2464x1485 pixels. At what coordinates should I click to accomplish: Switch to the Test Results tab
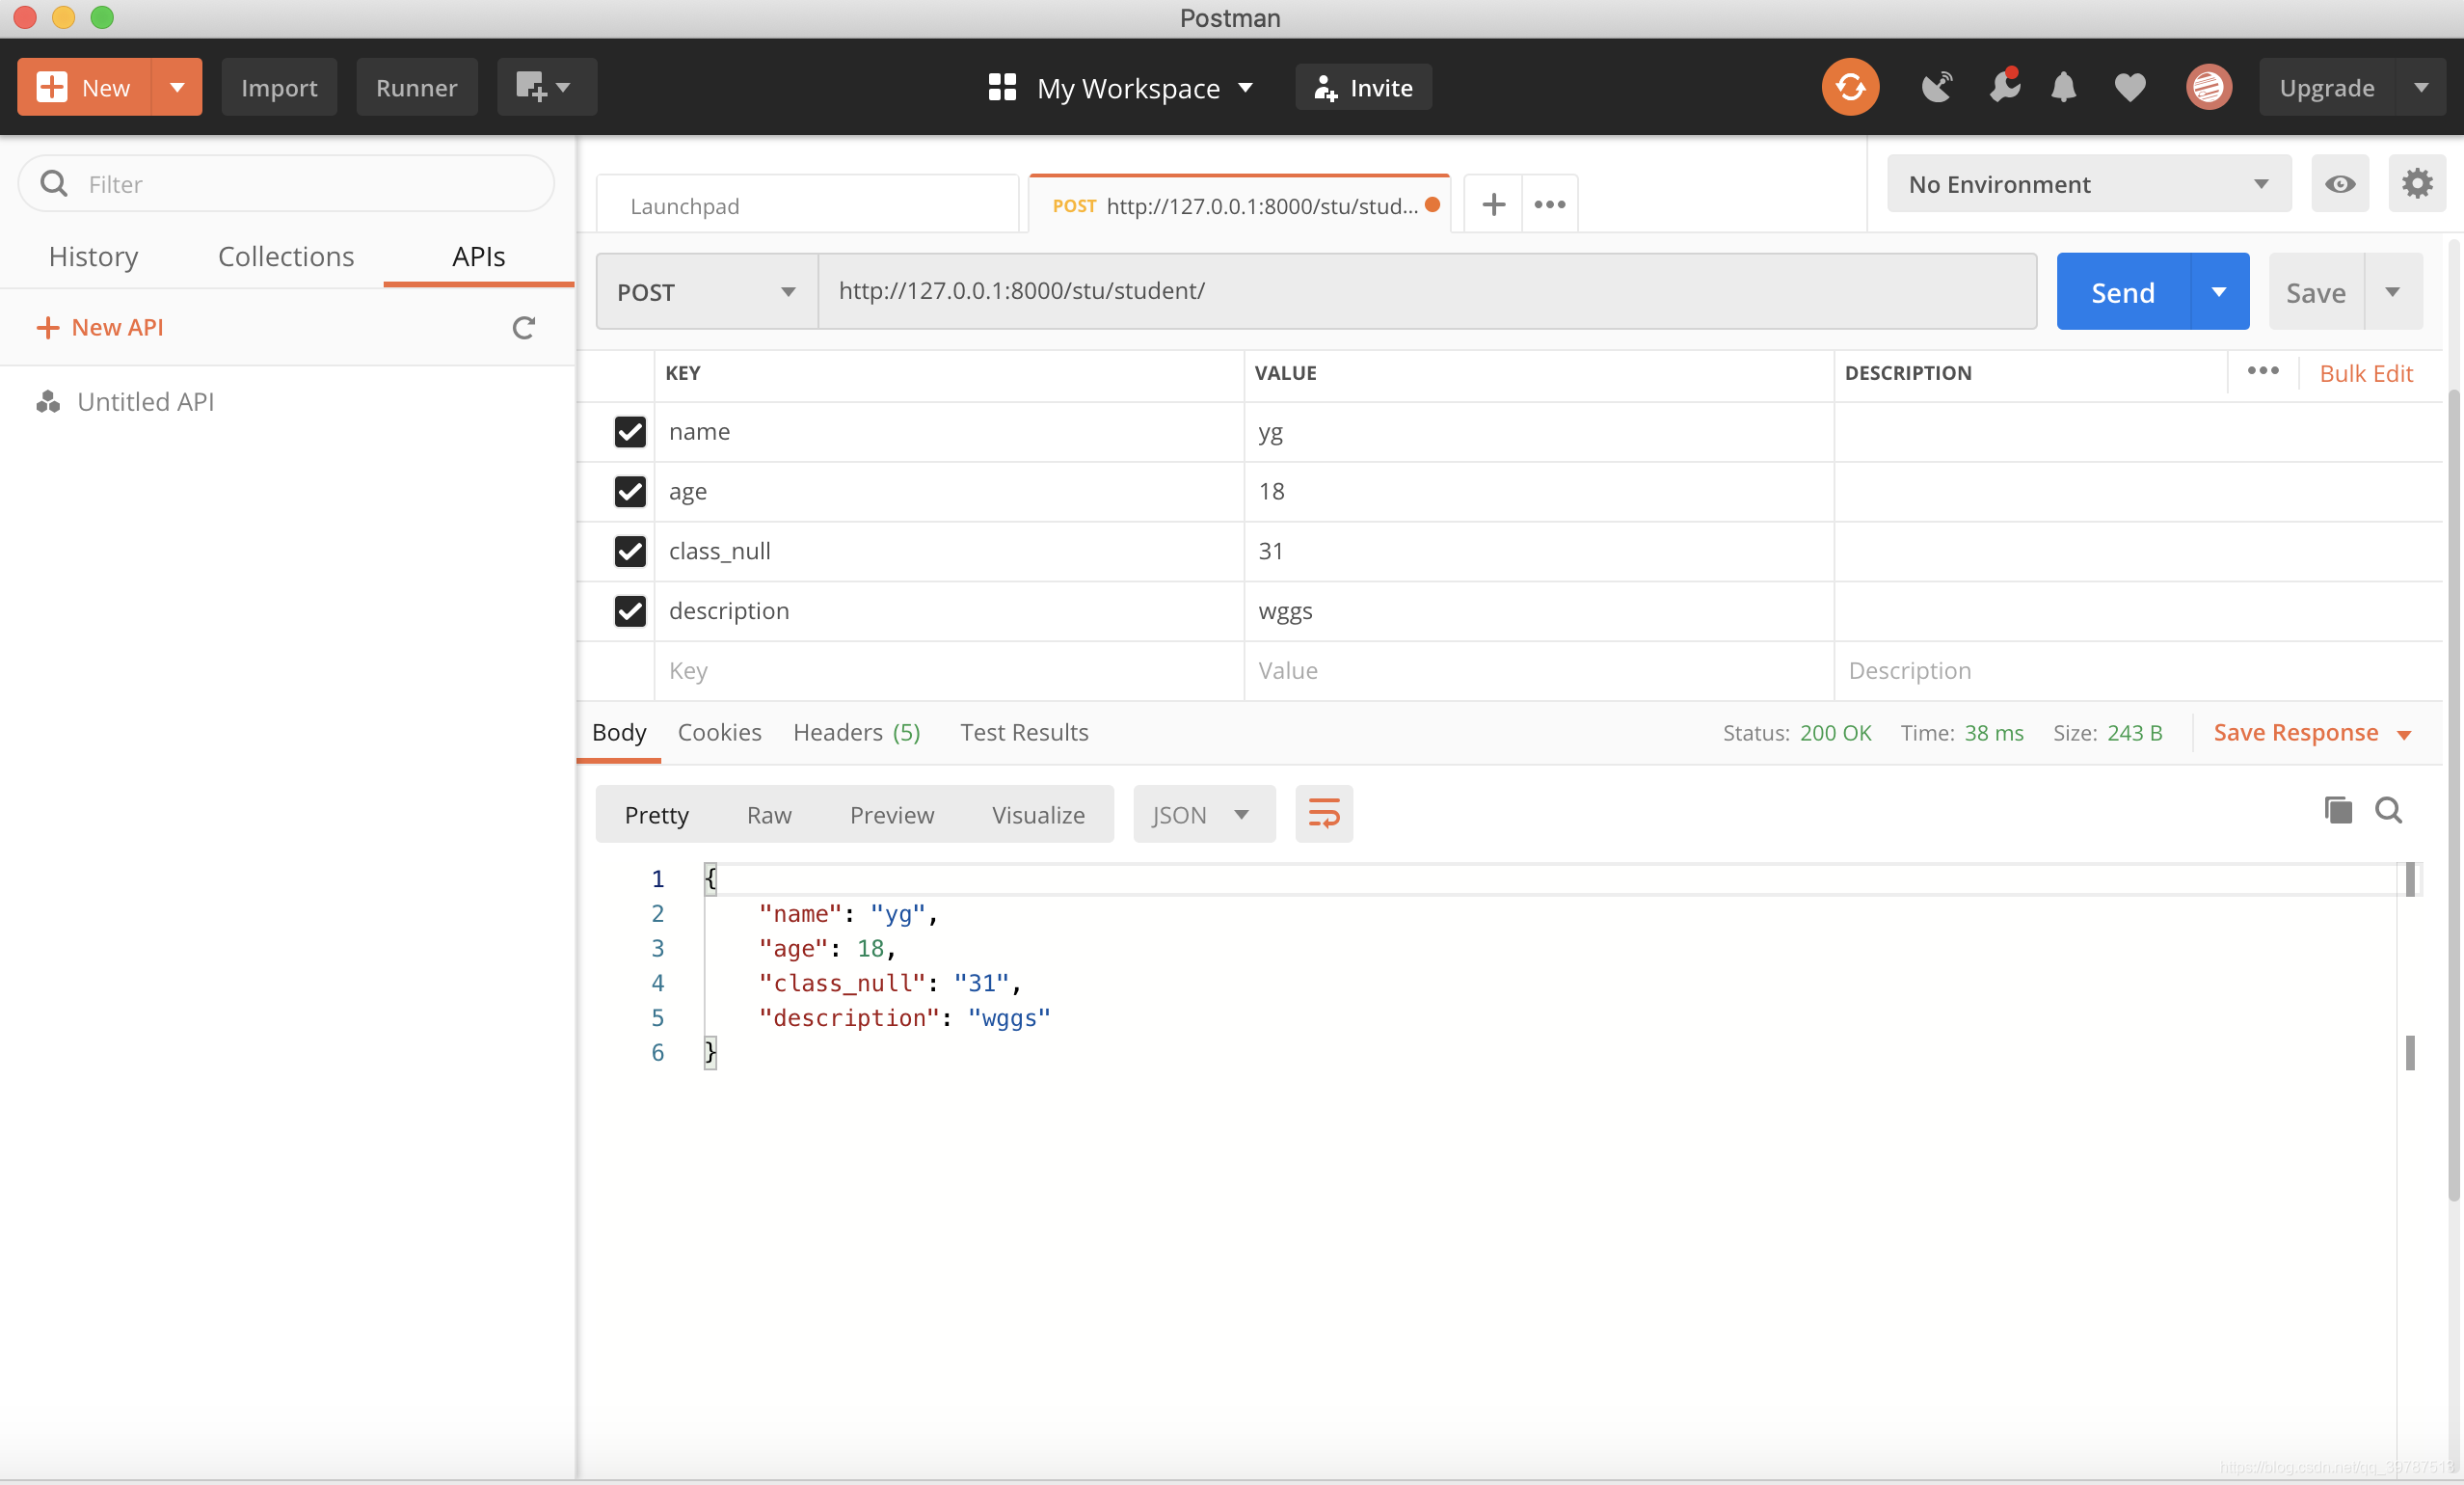[x=1025, y=732]
